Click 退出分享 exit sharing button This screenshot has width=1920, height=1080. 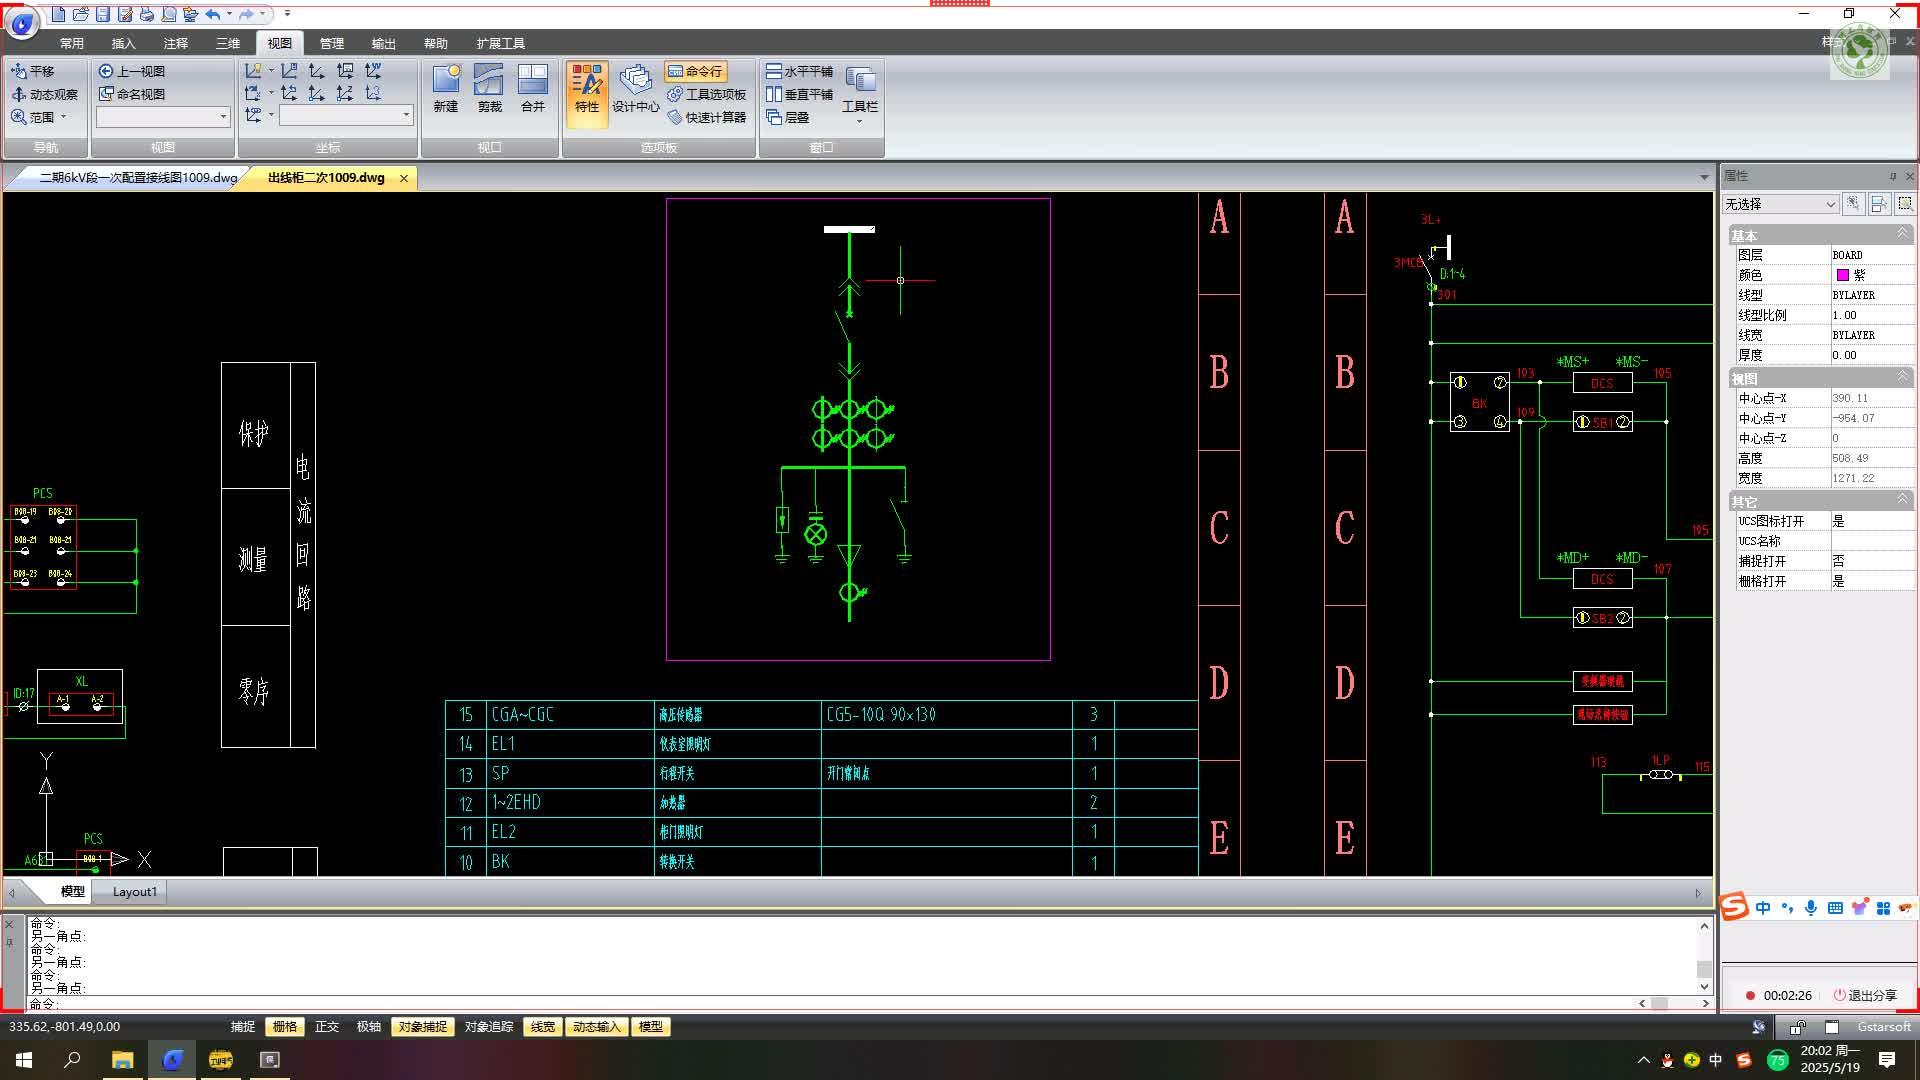[x=1864, y=995]
